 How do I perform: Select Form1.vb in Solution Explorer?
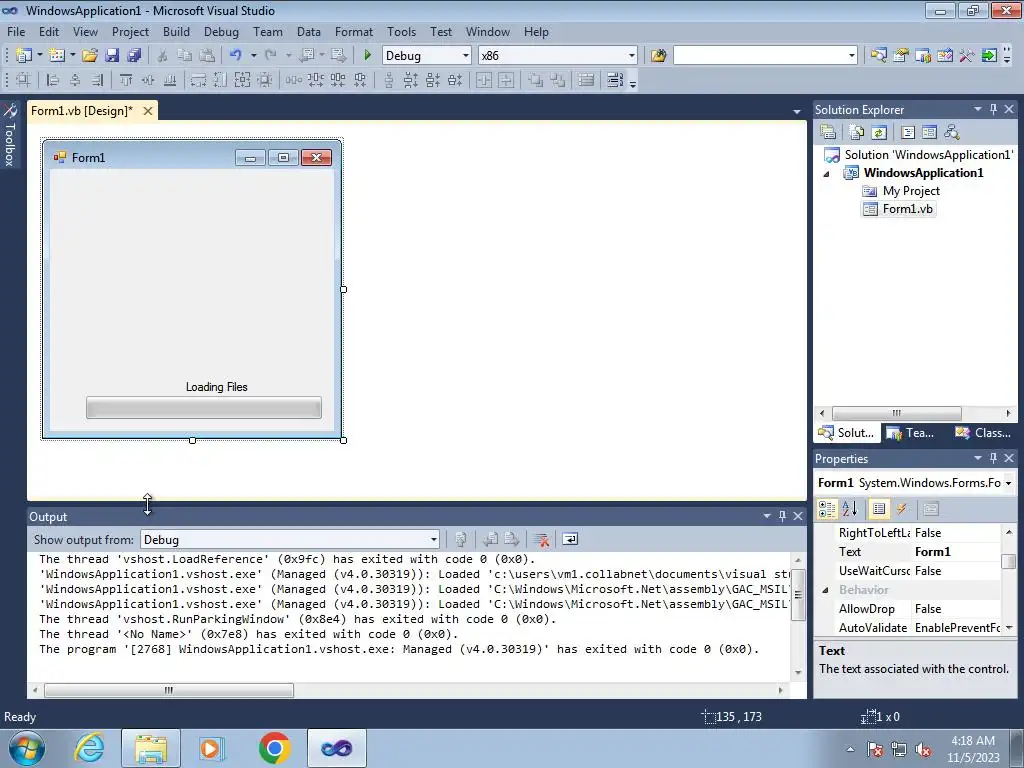point(907,209)
